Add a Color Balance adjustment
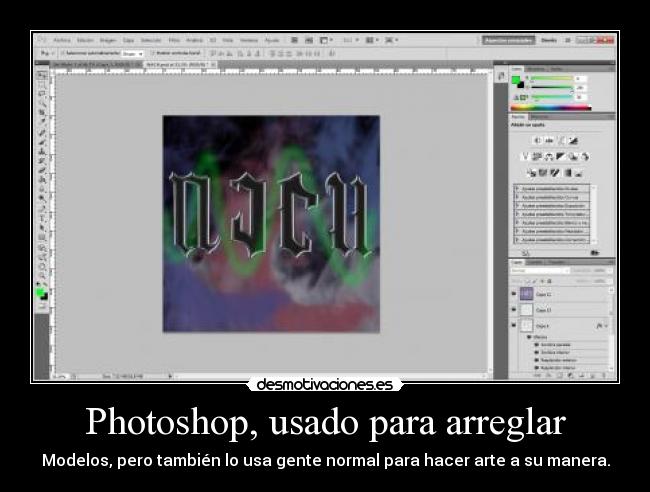The height and width of the screenshot is (492, 650). tap(549, 156)
